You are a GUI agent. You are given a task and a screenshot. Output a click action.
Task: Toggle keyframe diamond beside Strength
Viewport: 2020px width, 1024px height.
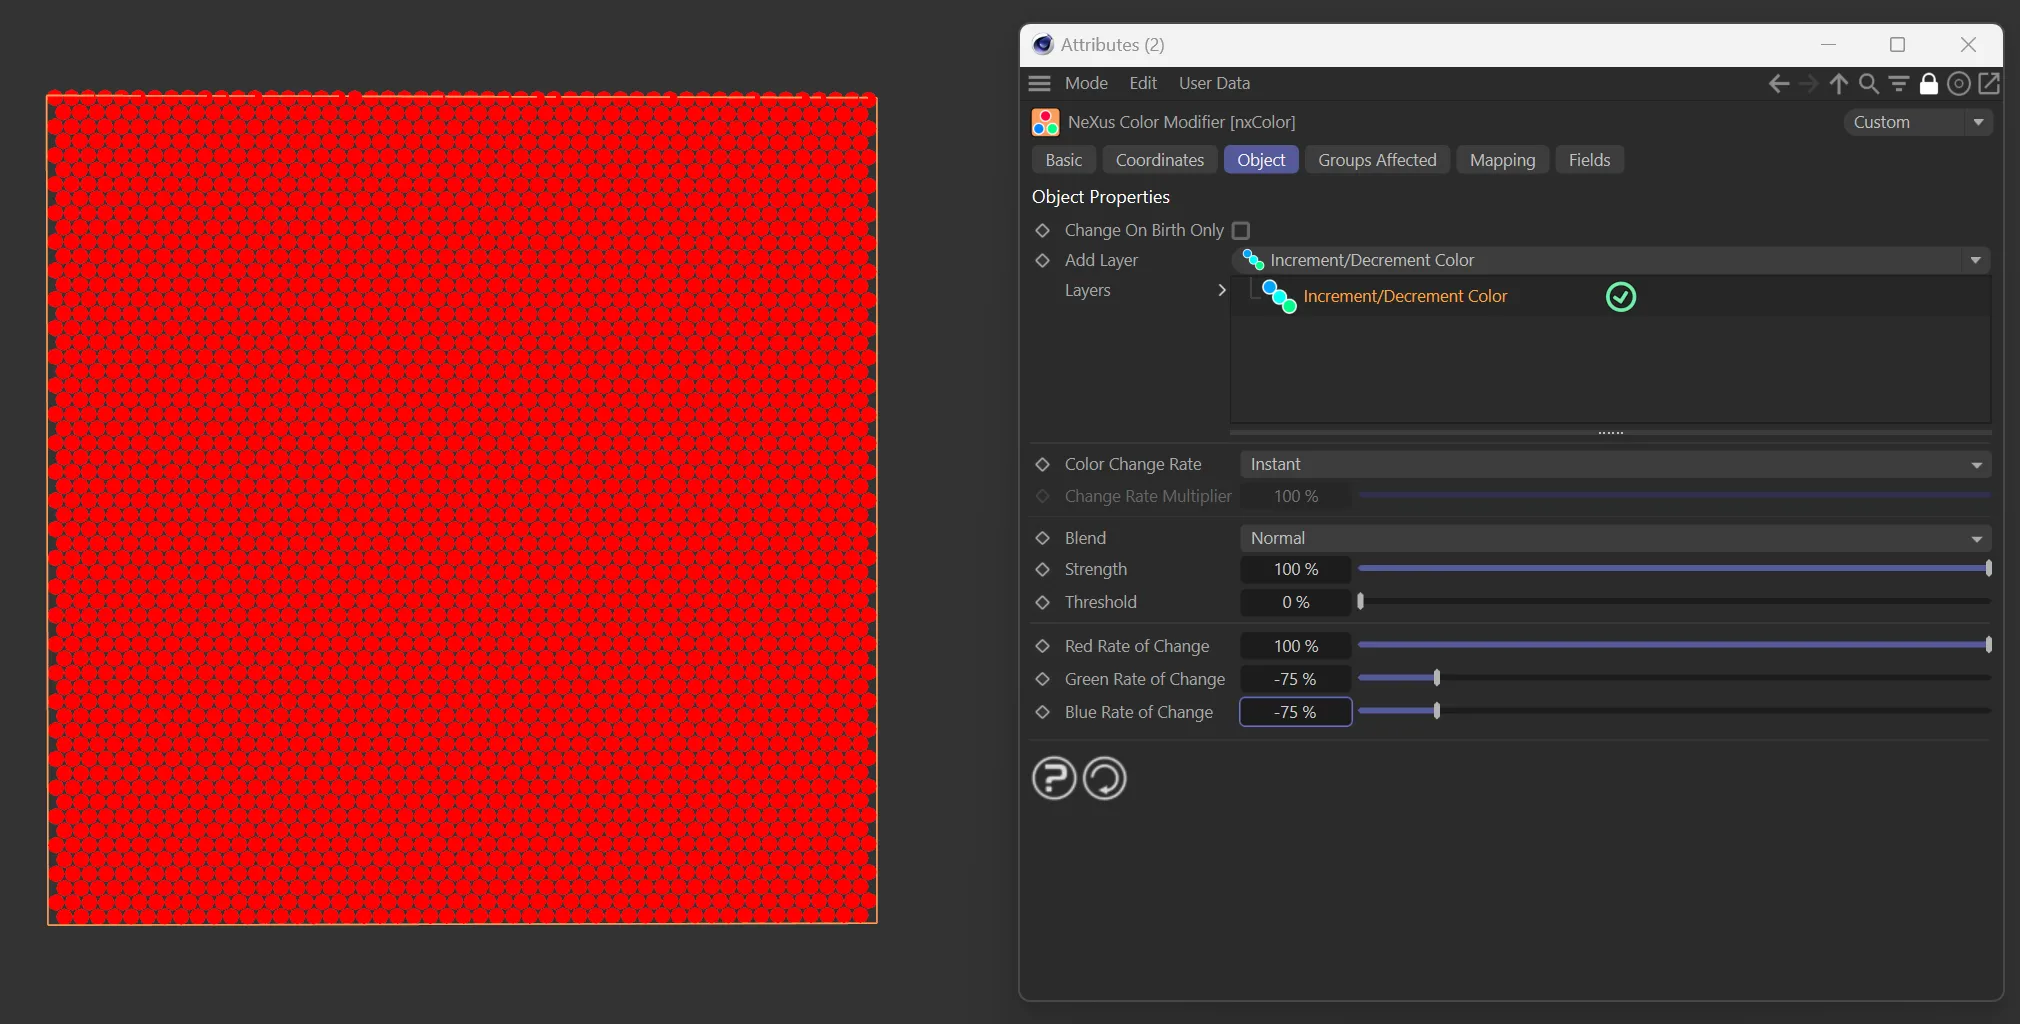point(1042,569)
